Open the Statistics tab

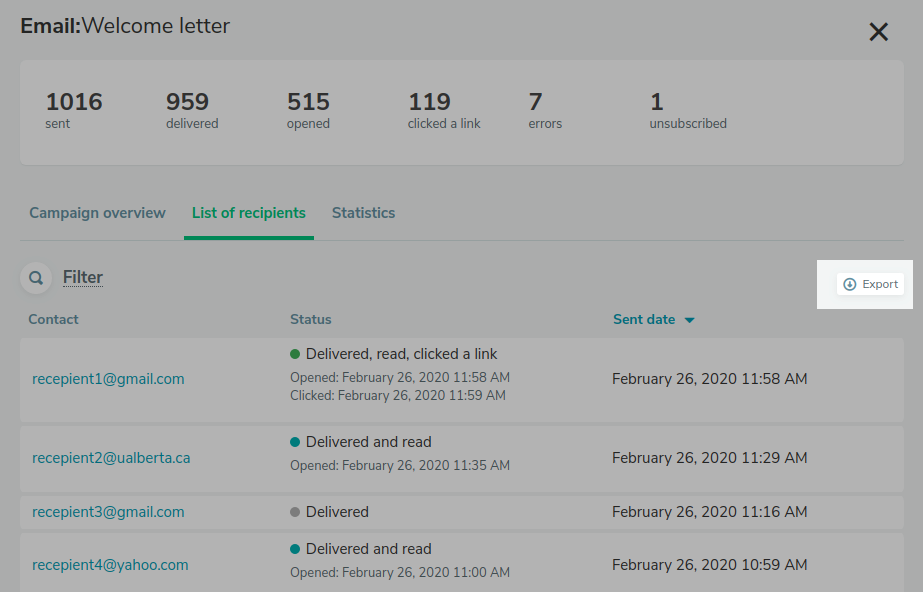(x=363, y=213)
